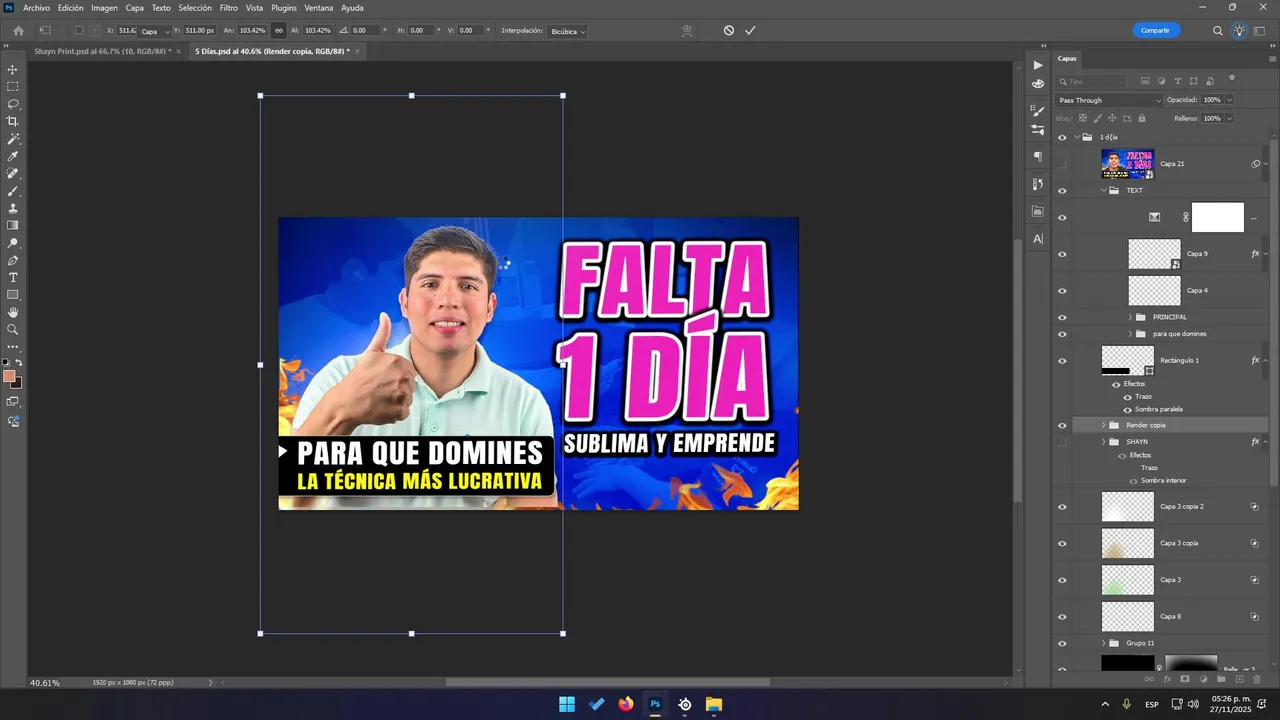Open the Filtro menu
The image size is (1280, 720).
click(x=229, y=8)
